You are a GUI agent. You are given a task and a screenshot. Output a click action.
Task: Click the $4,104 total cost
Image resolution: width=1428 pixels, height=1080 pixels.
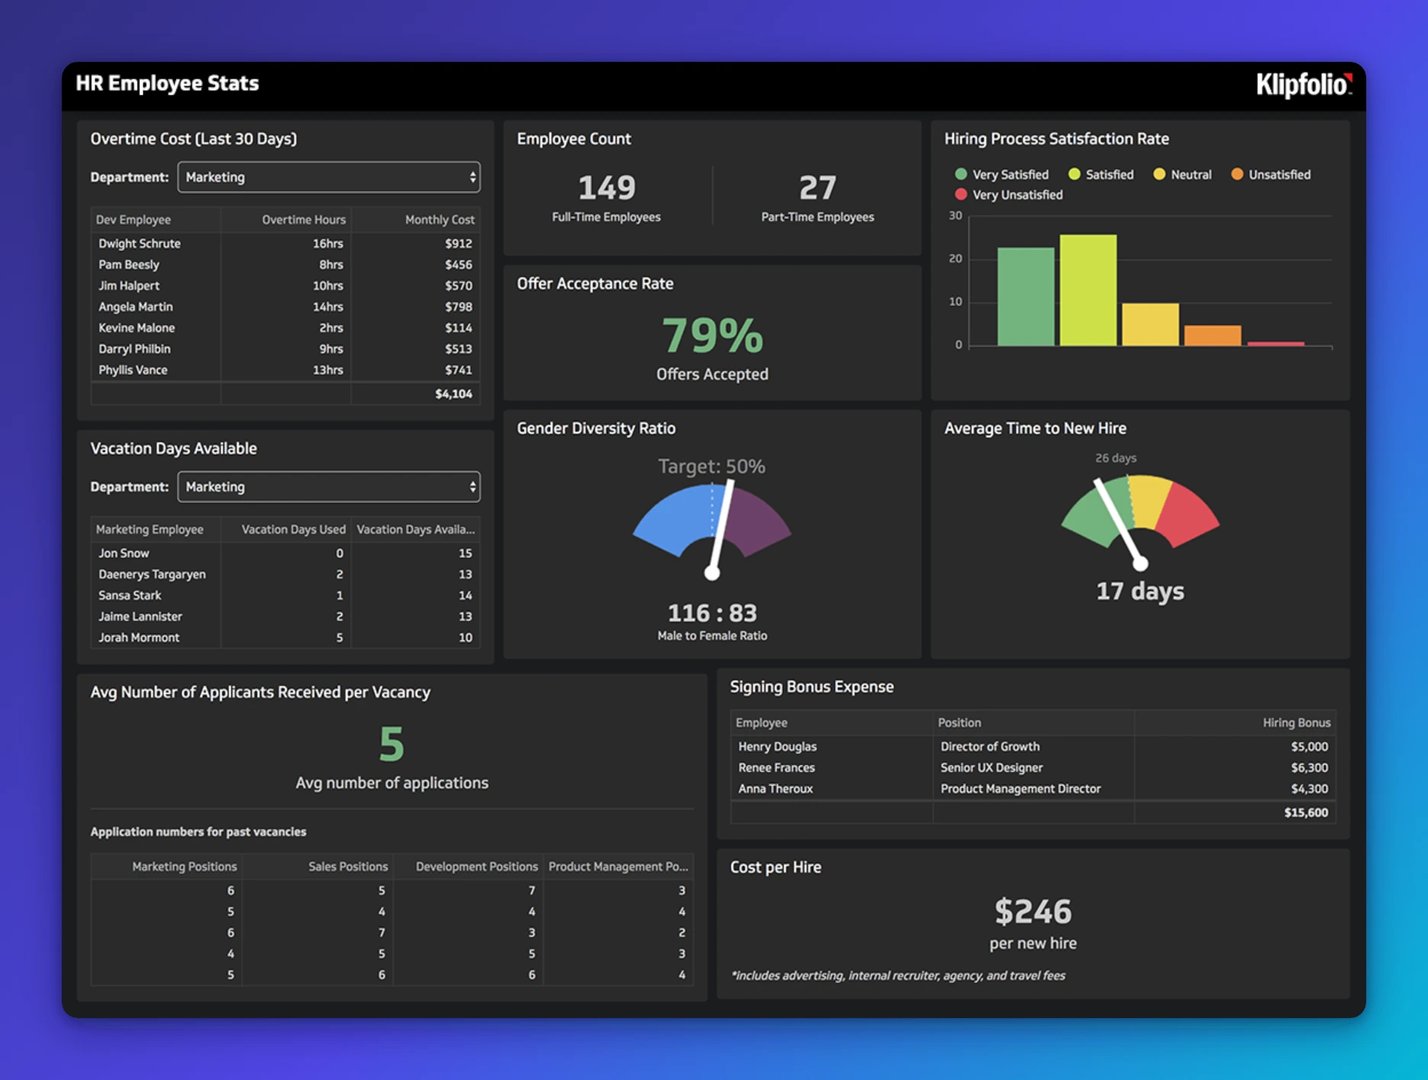(x=454, y=394)
